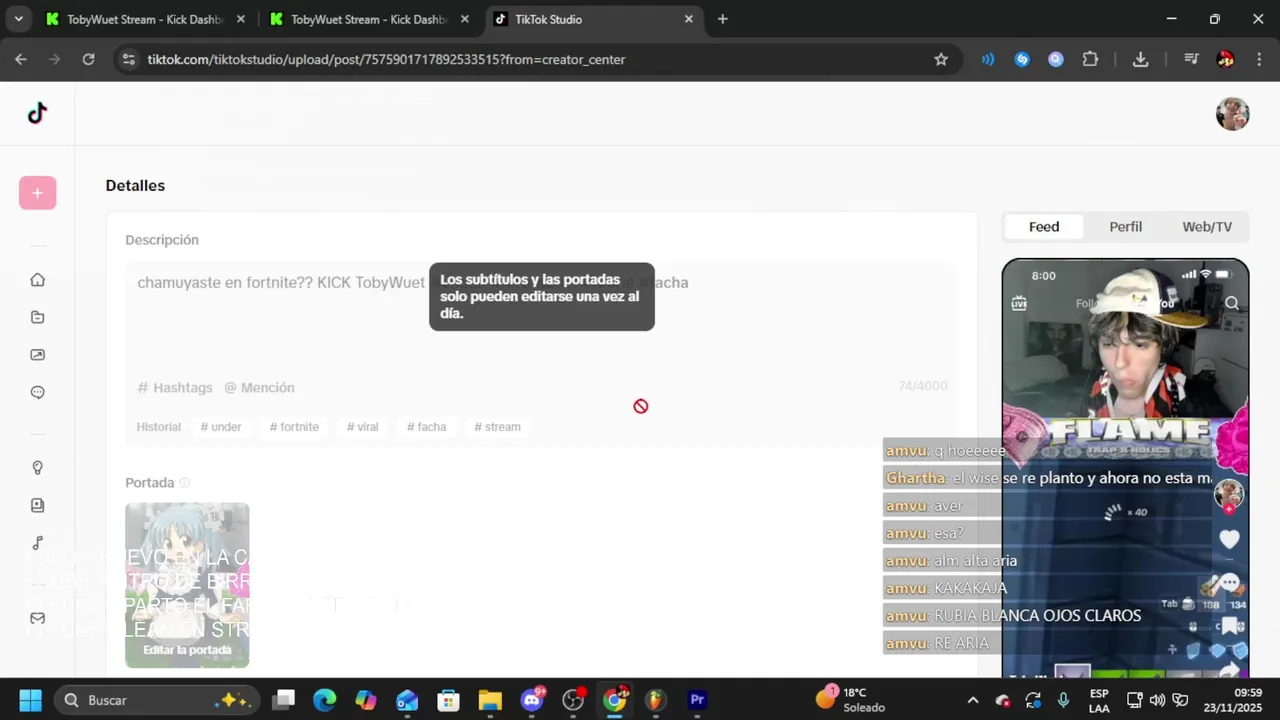Open the 18°C Soleado weather widget
This screenshot has width=1280, height=720.
point(852,700)
